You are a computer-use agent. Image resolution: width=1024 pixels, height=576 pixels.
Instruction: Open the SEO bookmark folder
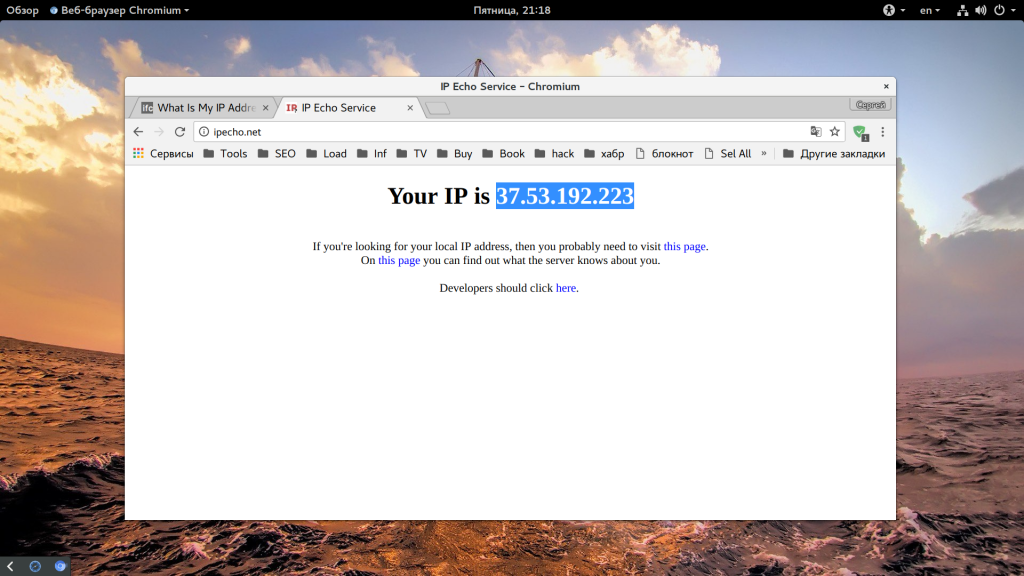[276, 153]
